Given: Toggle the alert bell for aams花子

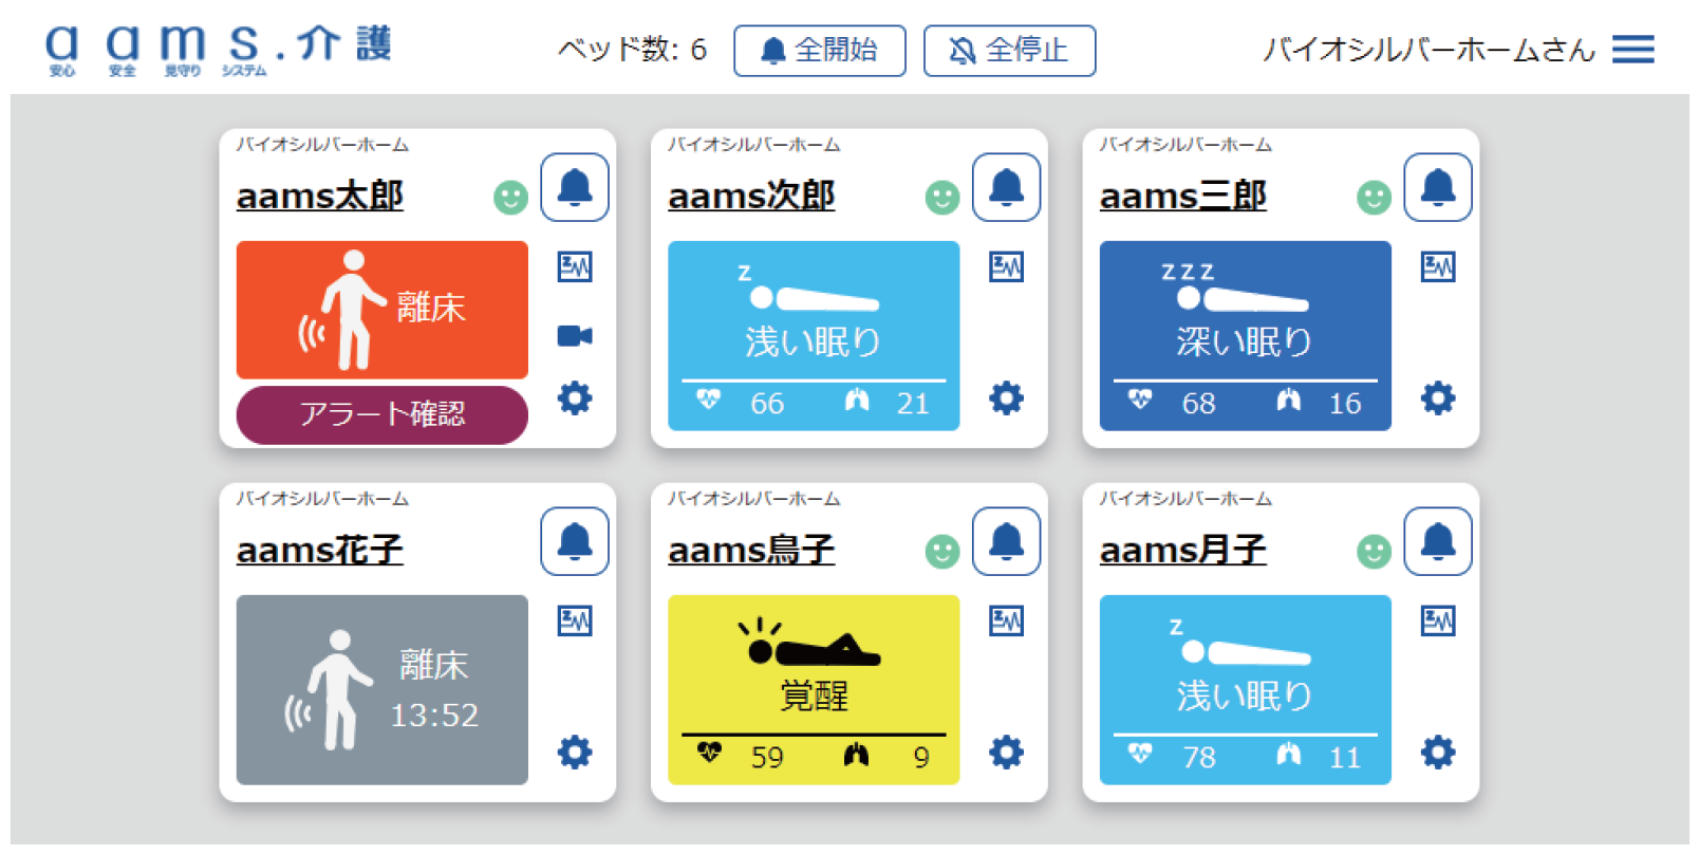Looking at the screenshot, I should (574, 541).
